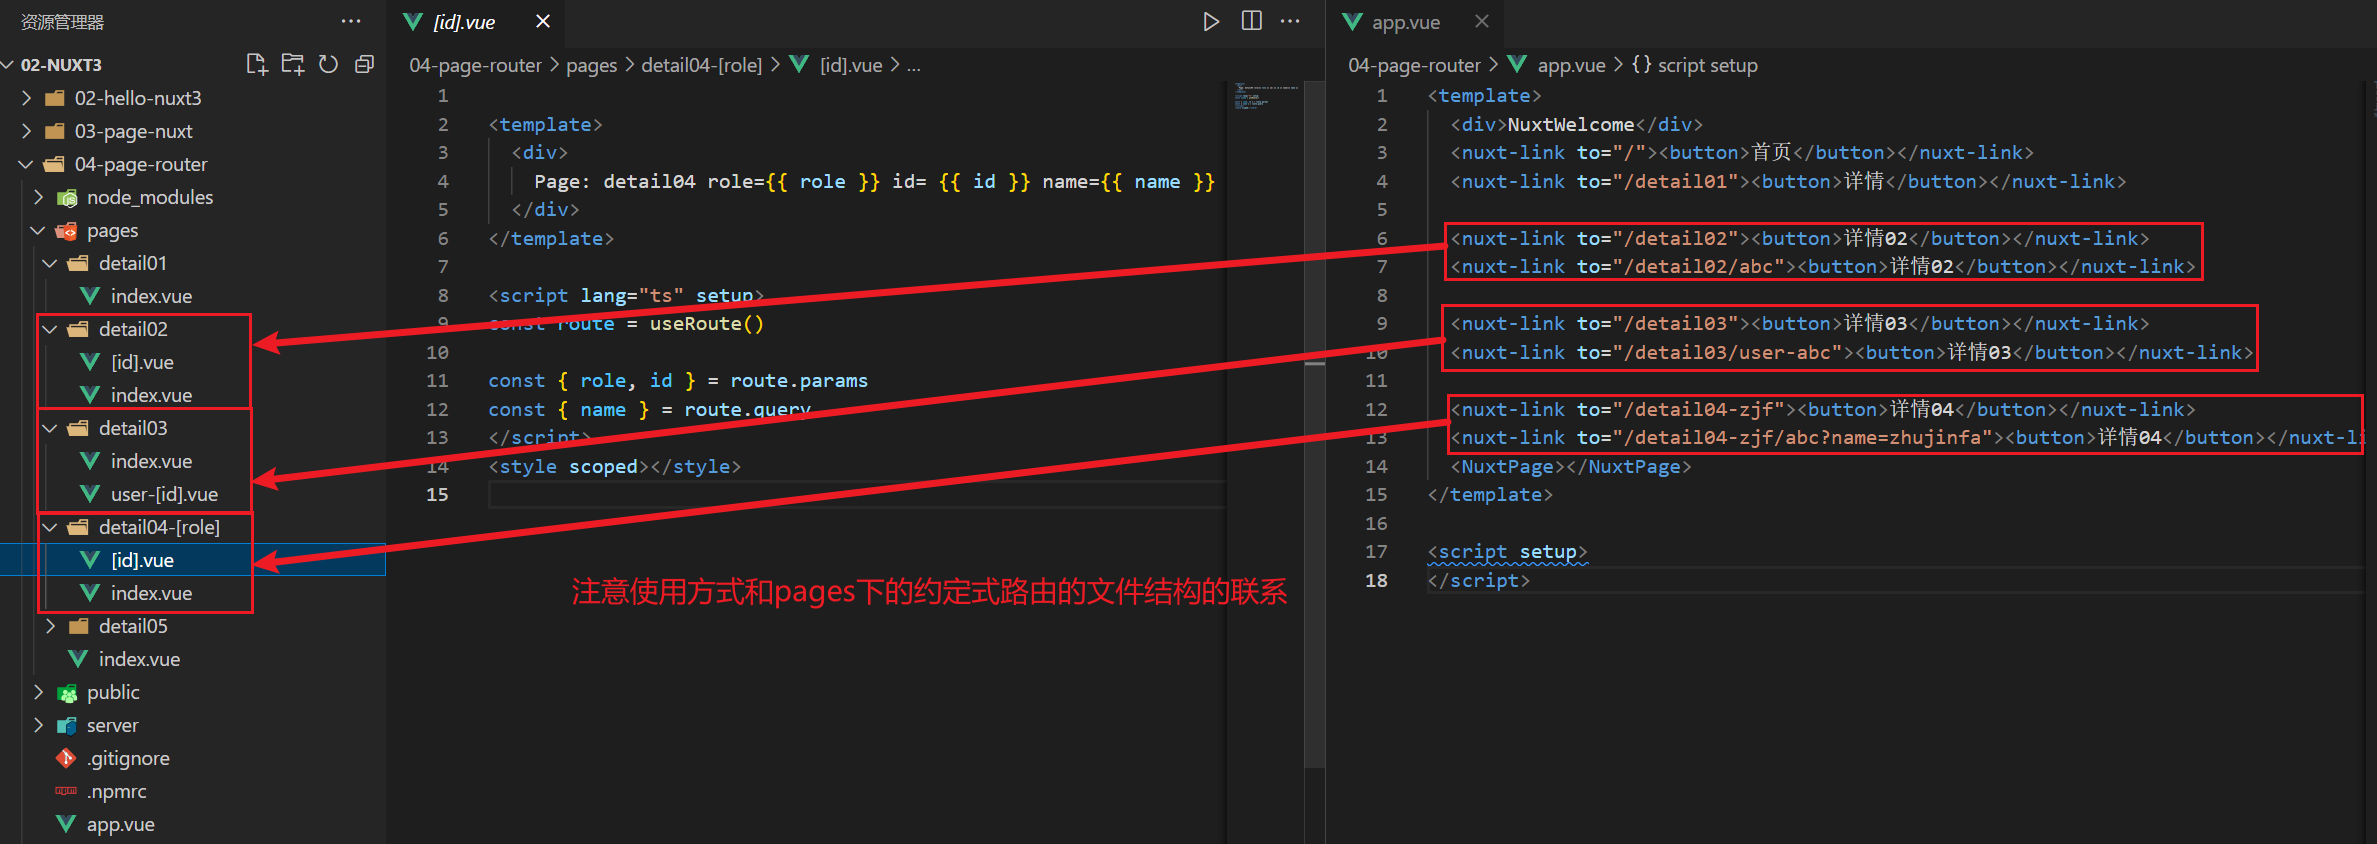Expand the detail05 folder
Screen dimensions: 2377x844
tap(51, 626)
